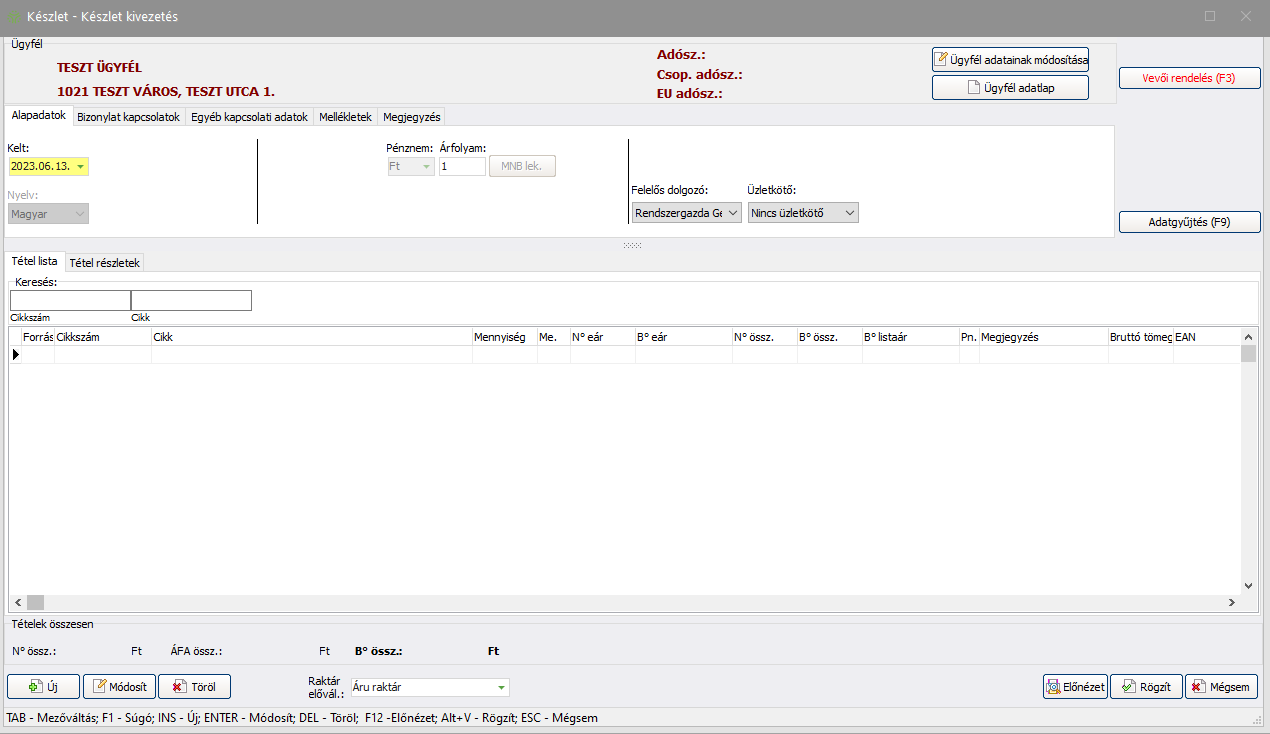Image resolution: width=1270 pixels, height=734 pixels.
Task: Click the horizontal scrollbar right arrow
Action: (1232, 603)
